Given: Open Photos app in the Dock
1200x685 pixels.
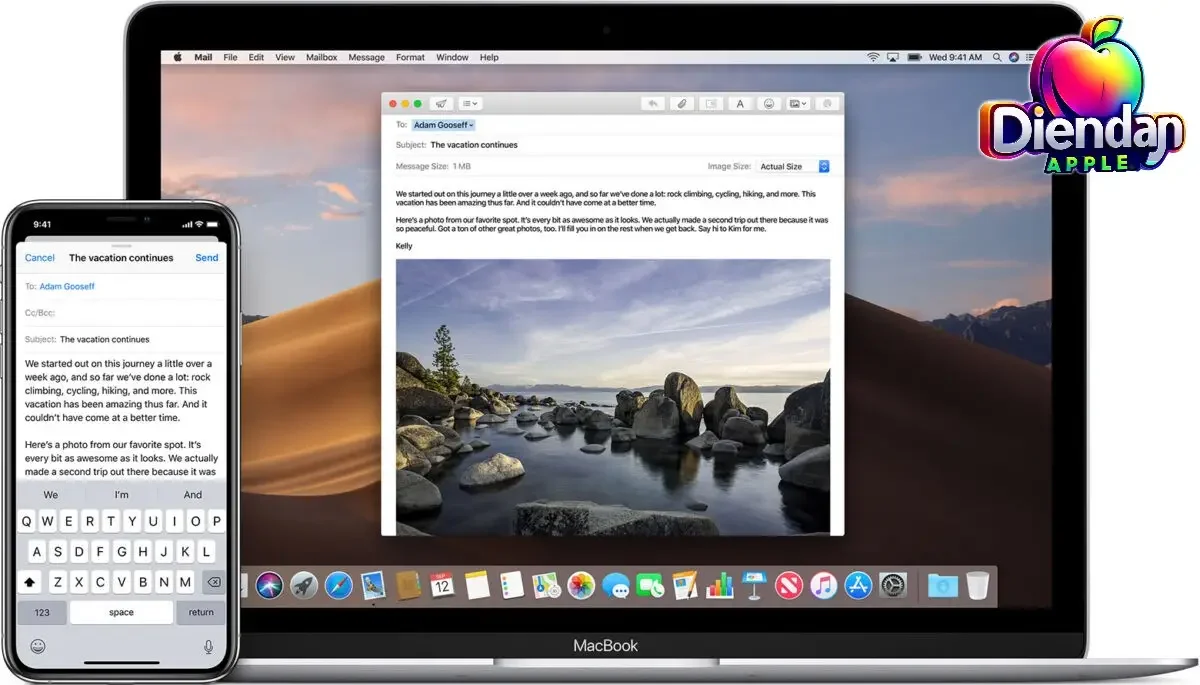Looking at the screenshot, I should click(581, 585).
